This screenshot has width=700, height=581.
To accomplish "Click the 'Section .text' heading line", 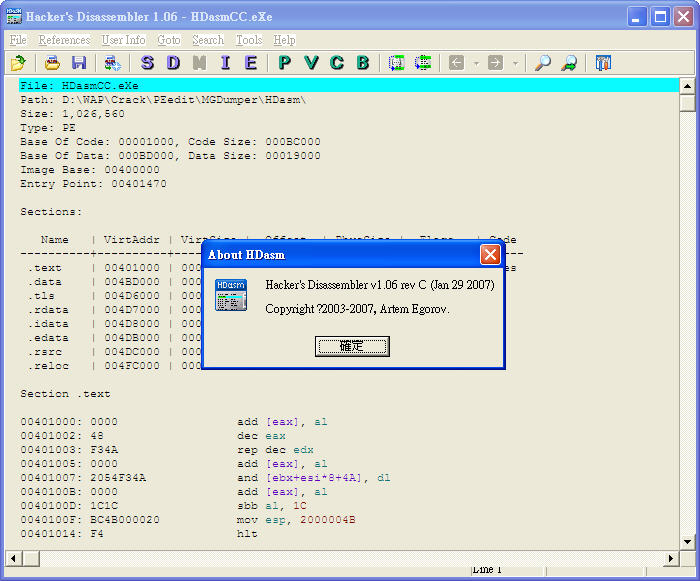I will [x=65, y=394].
